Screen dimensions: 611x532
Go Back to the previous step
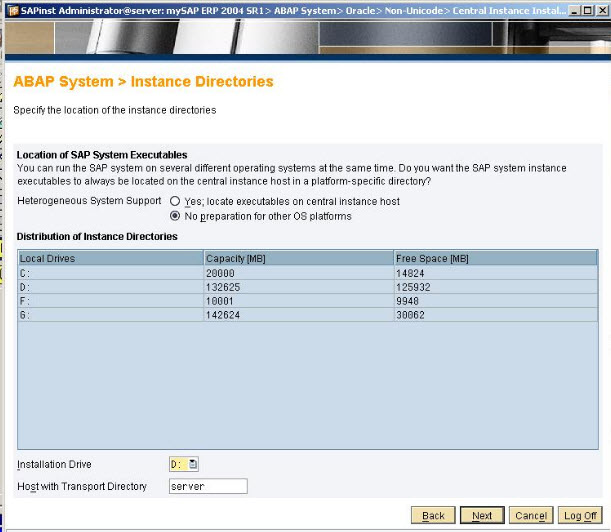pos(433,516)
